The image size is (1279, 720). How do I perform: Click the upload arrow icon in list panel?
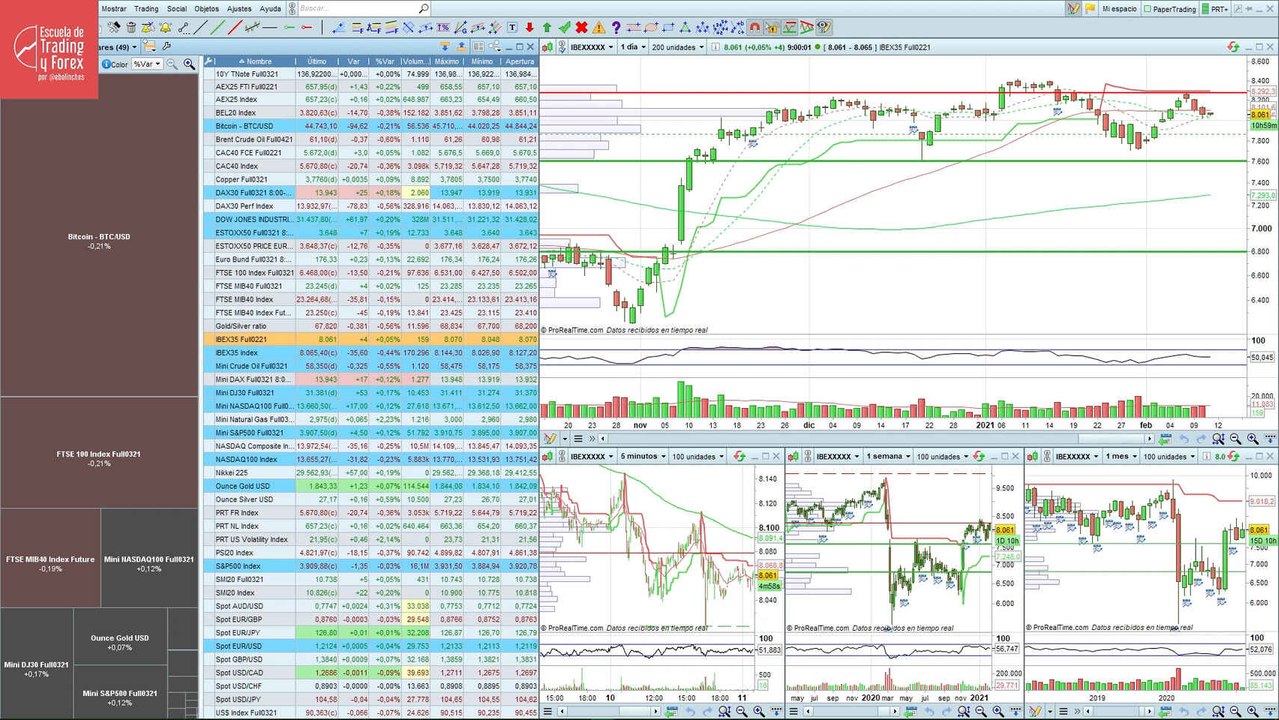click(x=462, y=46)
